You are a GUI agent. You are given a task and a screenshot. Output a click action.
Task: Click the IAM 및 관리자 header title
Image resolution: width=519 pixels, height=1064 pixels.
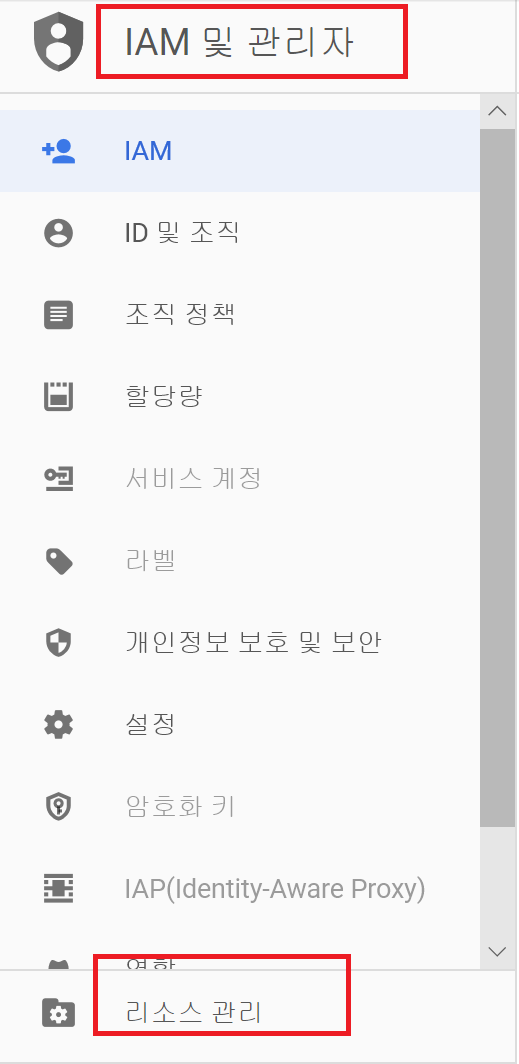tap(239, 43)
